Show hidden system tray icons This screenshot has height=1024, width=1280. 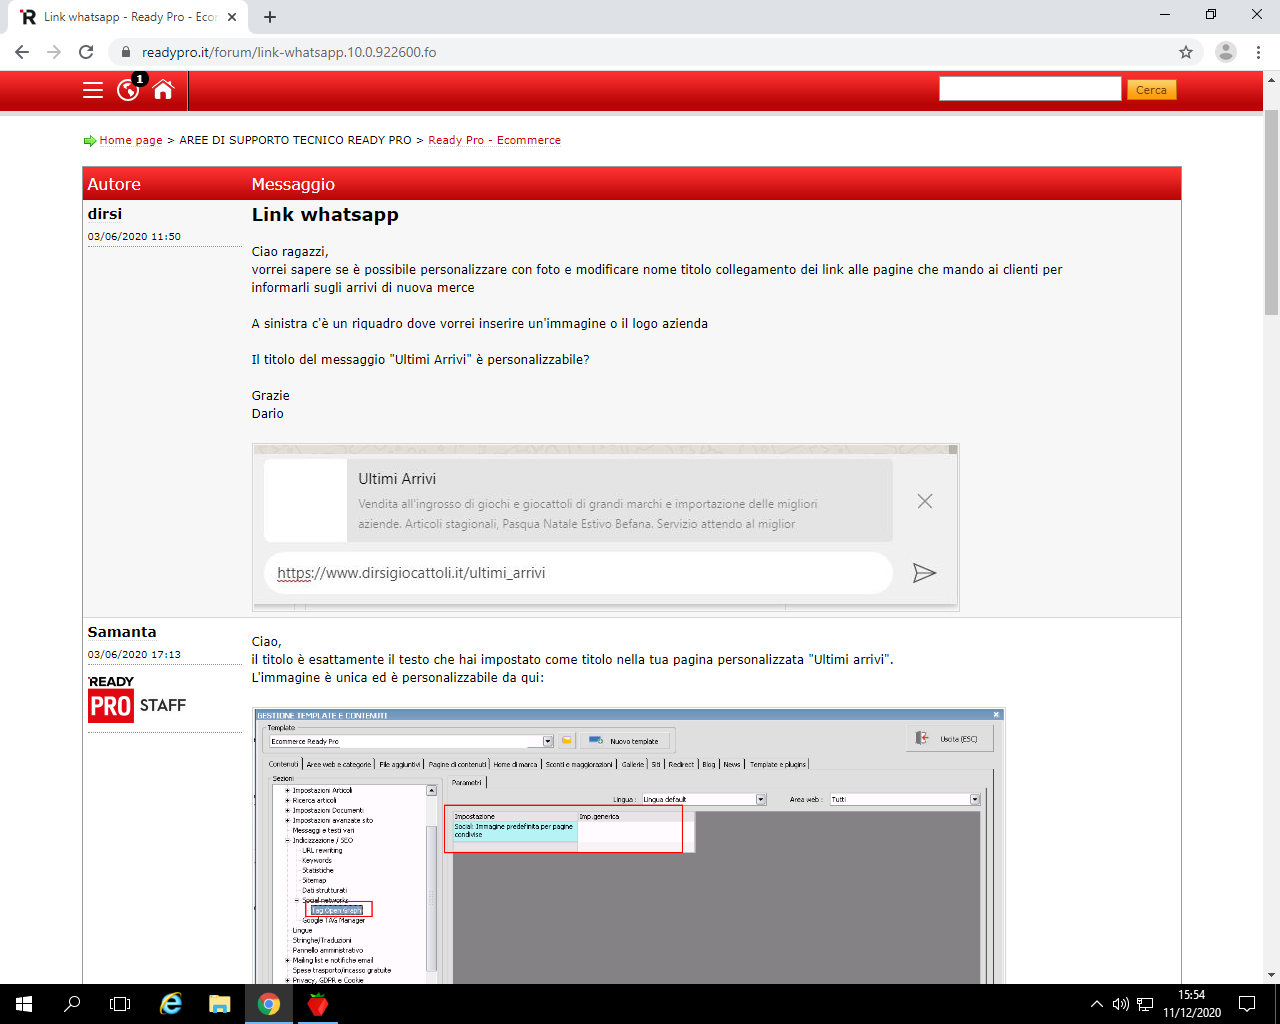(x=1097, y=1004)
